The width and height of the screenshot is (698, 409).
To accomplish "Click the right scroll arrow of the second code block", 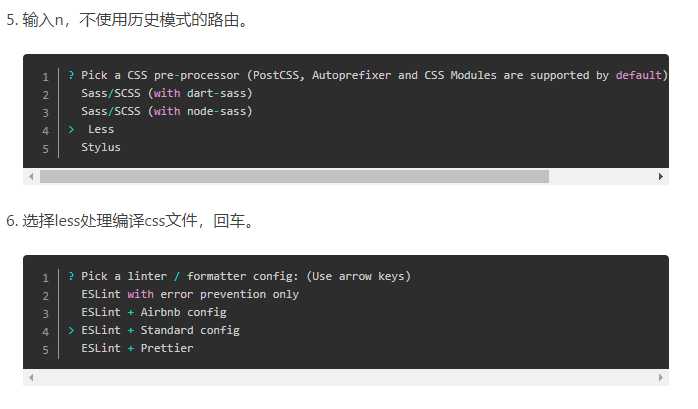I will pos(661,378).
